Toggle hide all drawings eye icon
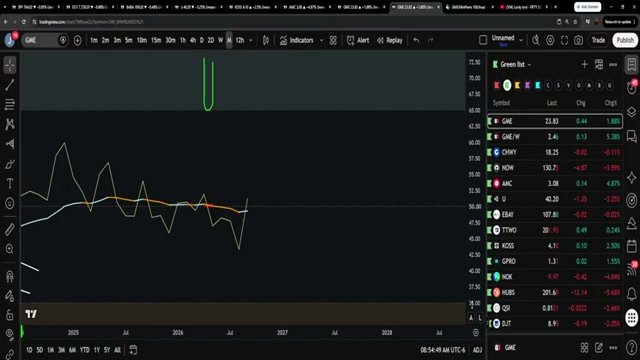 (x=10, y=335)
